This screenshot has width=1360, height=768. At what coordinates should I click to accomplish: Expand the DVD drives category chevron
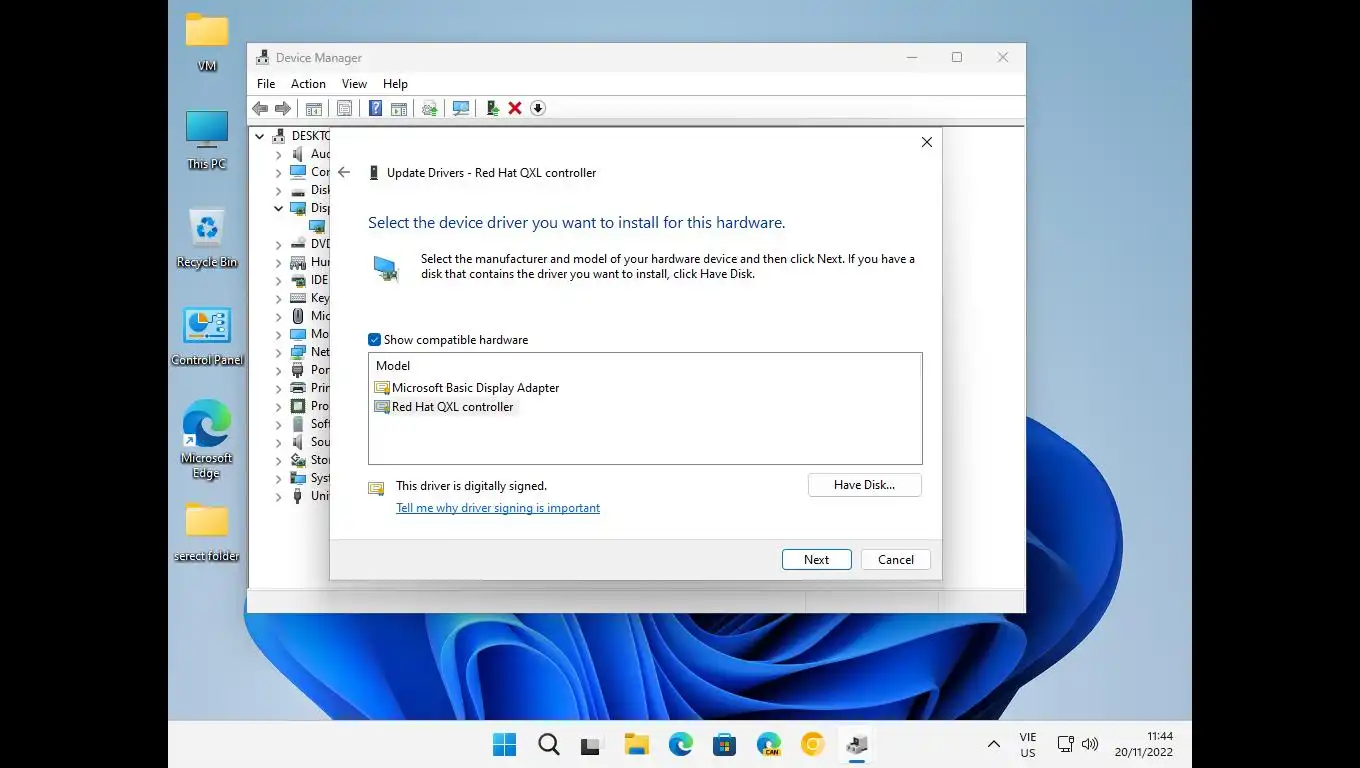click(279, 244)
